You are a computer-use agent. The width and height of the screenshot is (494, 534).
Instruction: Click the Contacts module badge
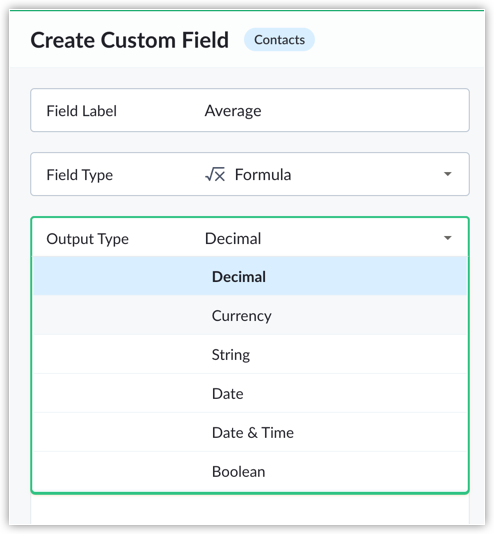pos(279,40)
